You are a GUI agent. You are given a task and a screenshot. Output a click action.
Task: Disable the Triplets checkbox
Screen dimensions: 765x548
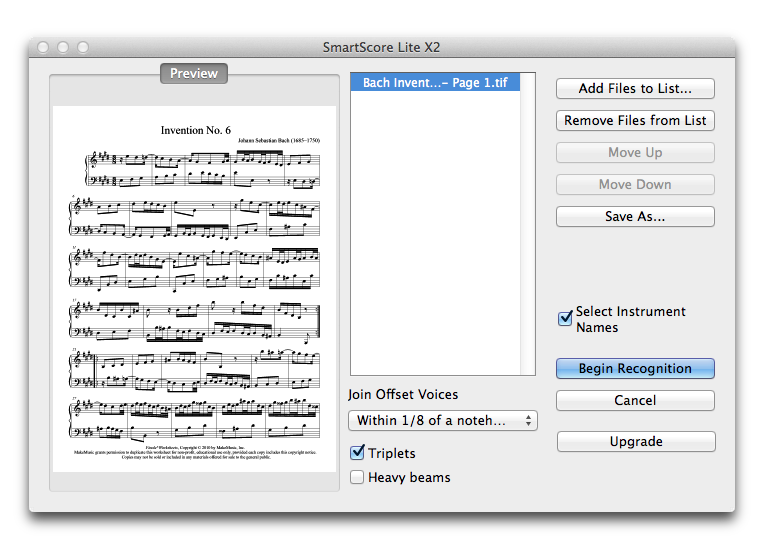[357, 453]
